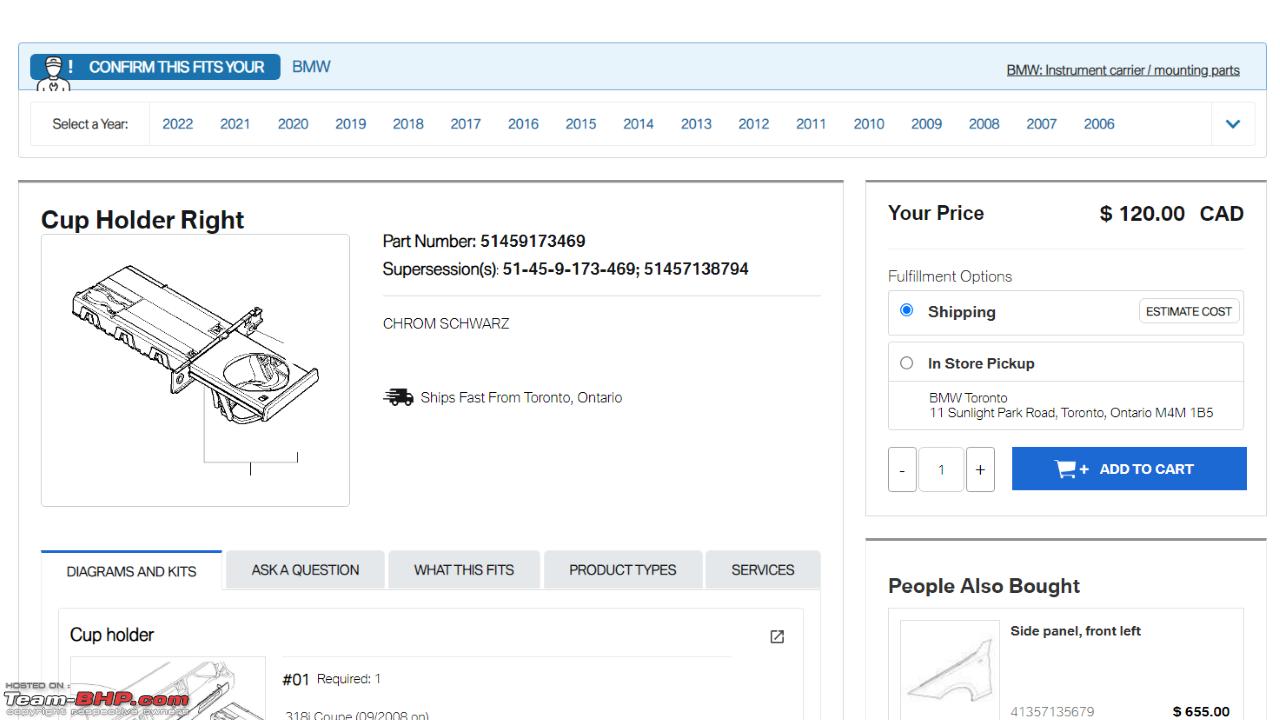Select year 2016
The height and width of the screenshot is (720, 1280).
click(x=523, y=124)
